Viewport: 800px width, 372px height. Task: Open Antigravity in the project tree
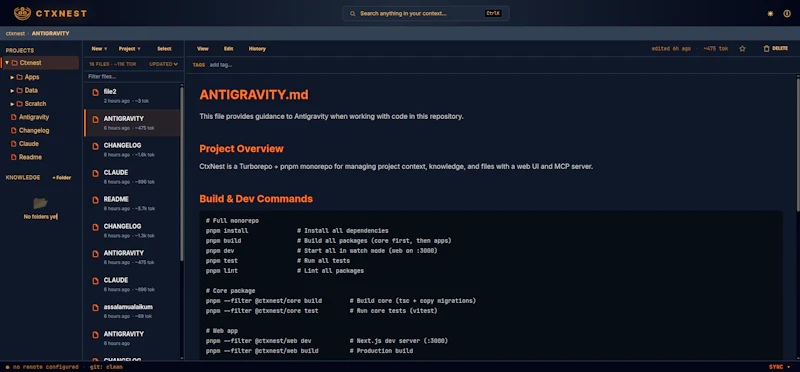(34, 117)
